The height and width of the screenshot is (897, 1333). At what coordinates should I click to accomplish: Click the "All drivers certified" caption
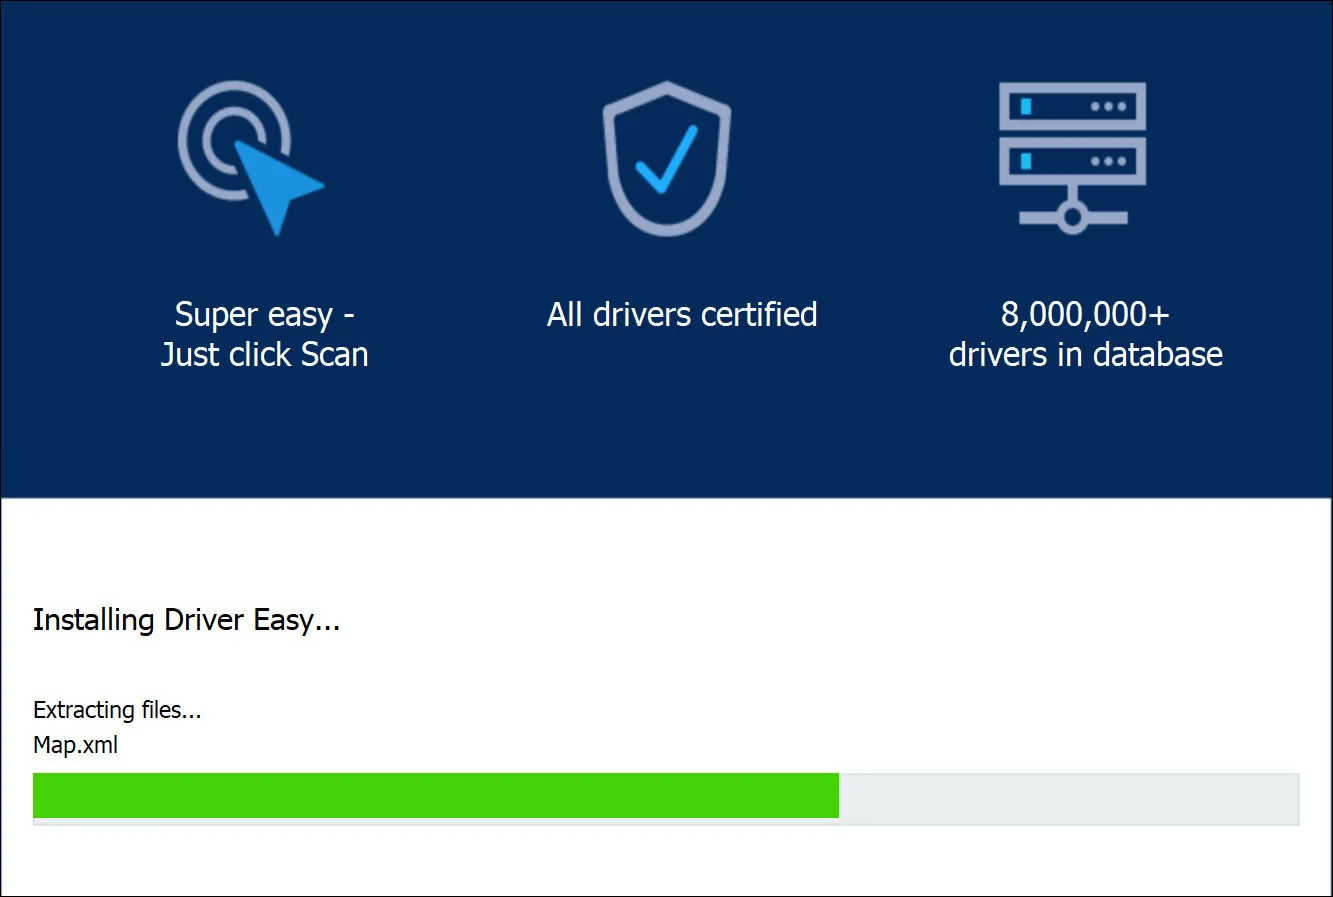[682, 315]
